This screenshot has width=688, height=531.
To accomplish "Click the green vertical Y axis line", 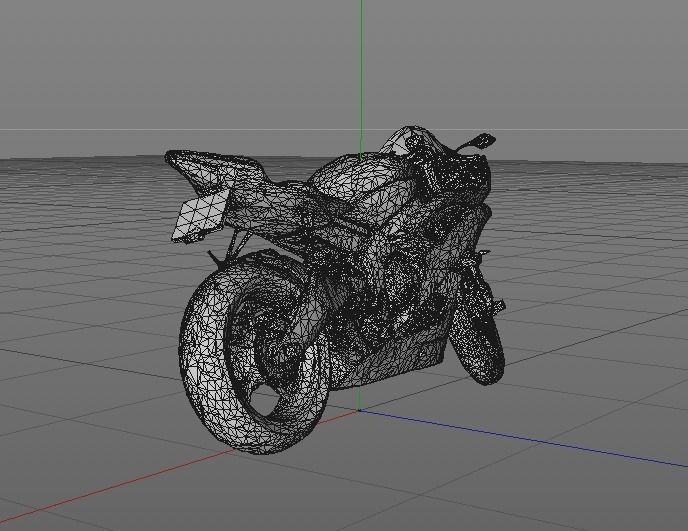I will coord(361,77).
